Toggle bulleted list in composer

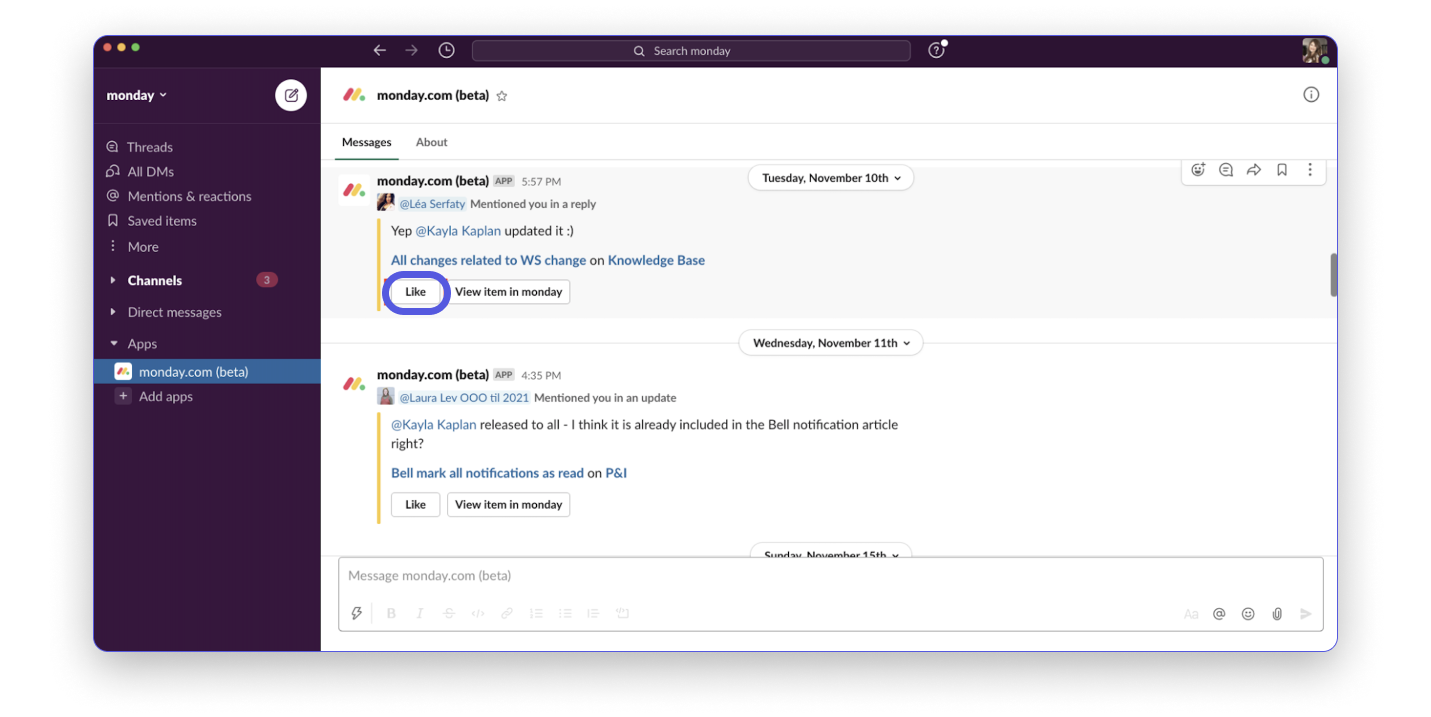(x=565, y=614)
